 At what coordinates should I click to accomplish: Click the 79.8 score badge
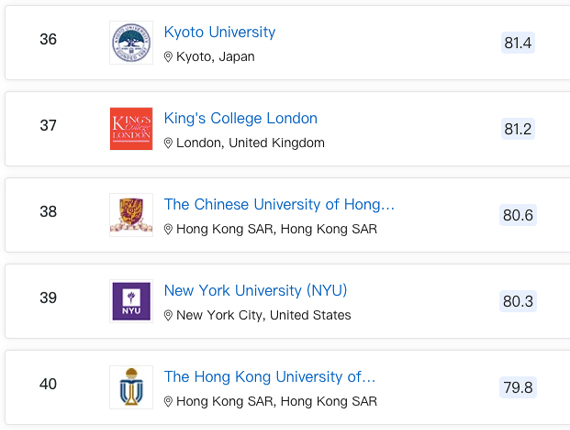(518, 387)
